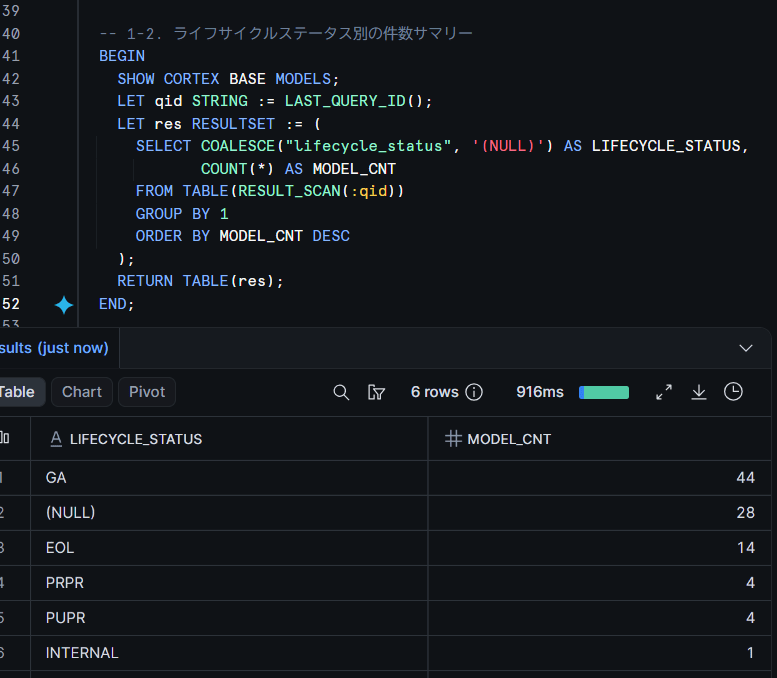The image size is (777, 678).
Task: Click the RESULTSET keyword on line 44
Action: click(233, 124)
